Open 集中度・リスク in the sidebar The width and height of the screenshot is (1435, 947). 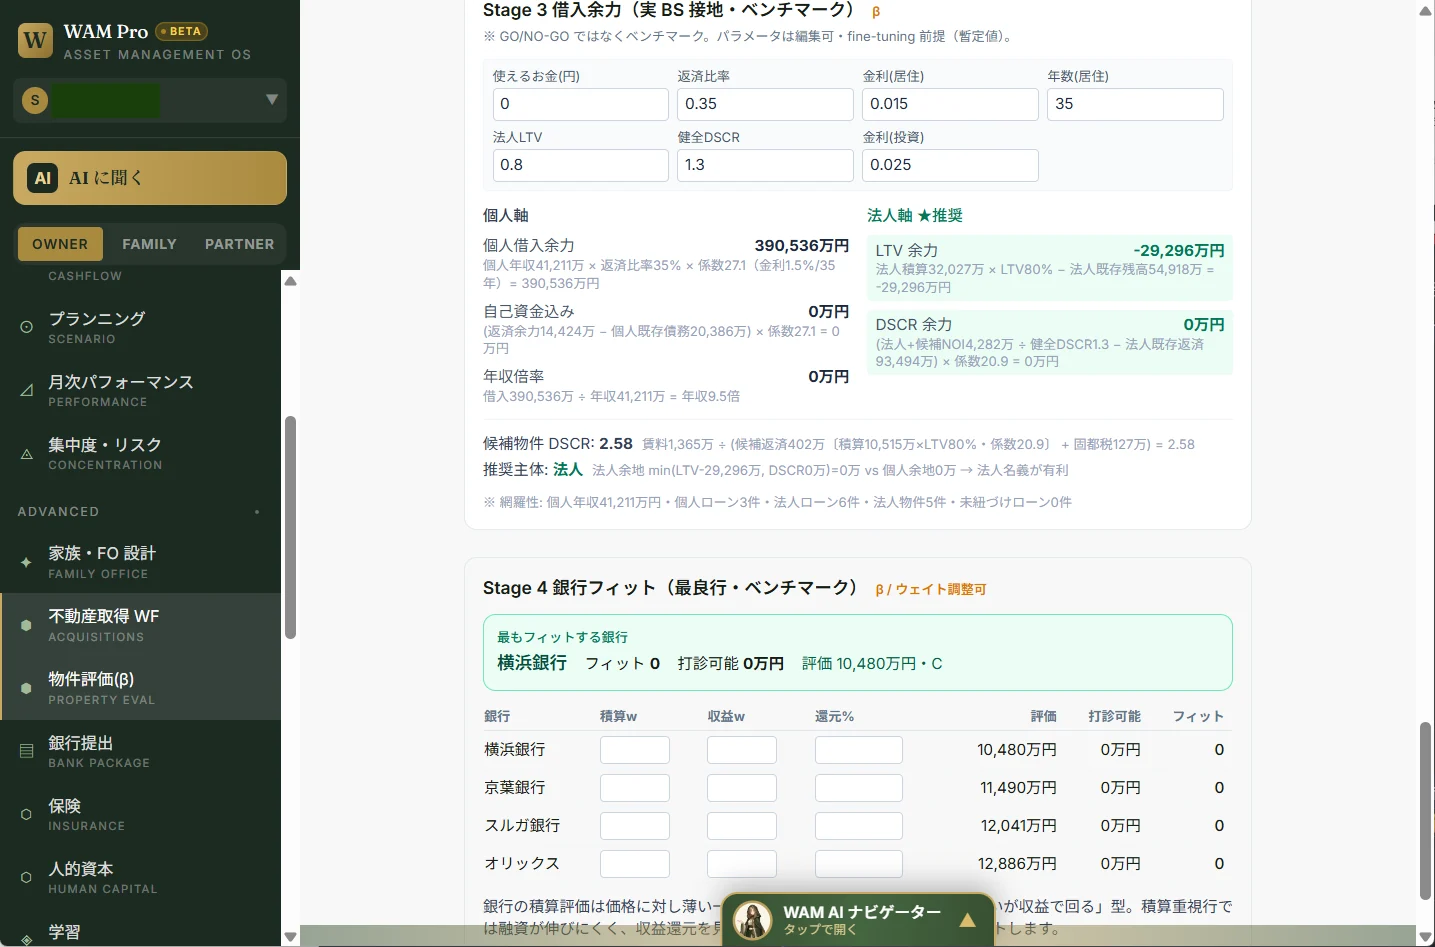pos(140,453)
